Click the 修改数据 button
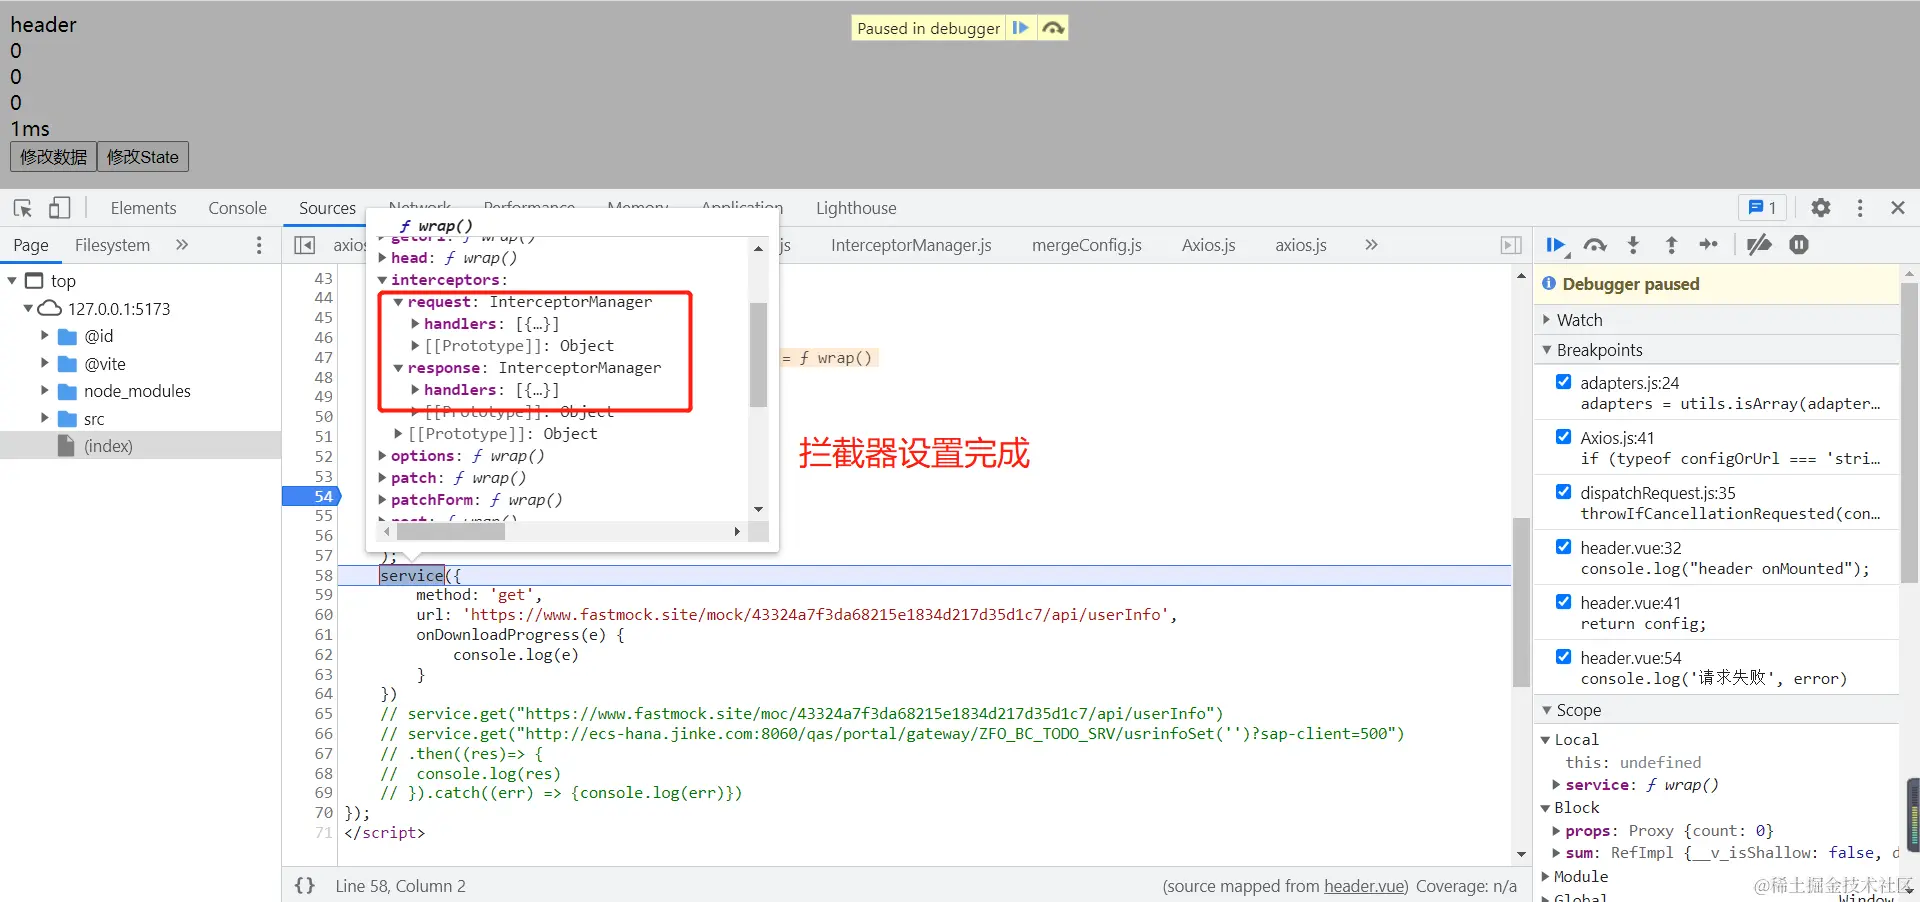Image resolution: width=1920 pixels, height=902 pixels. click(x=54, y=157)
